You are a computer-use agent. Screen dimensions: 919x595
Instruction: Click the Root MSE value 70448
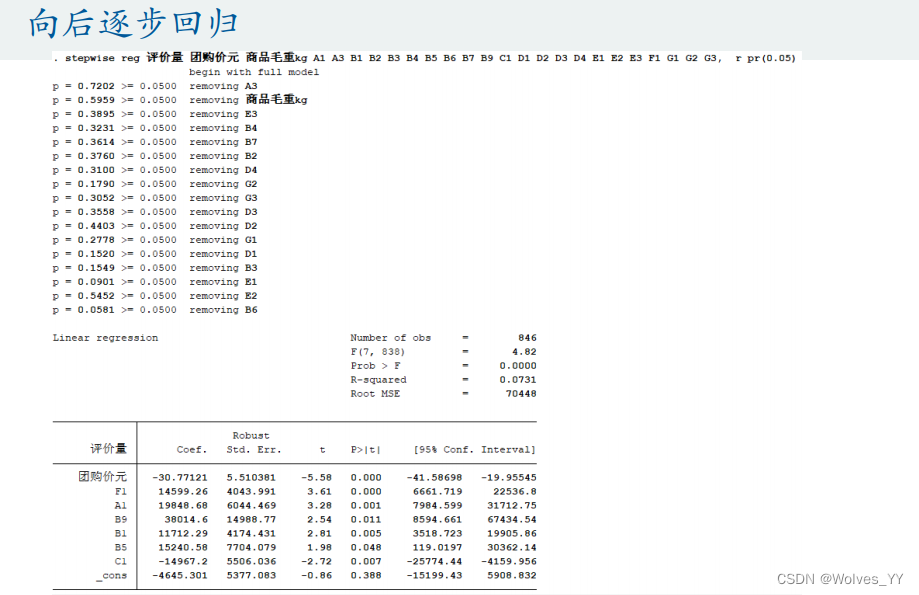point(521,394)
